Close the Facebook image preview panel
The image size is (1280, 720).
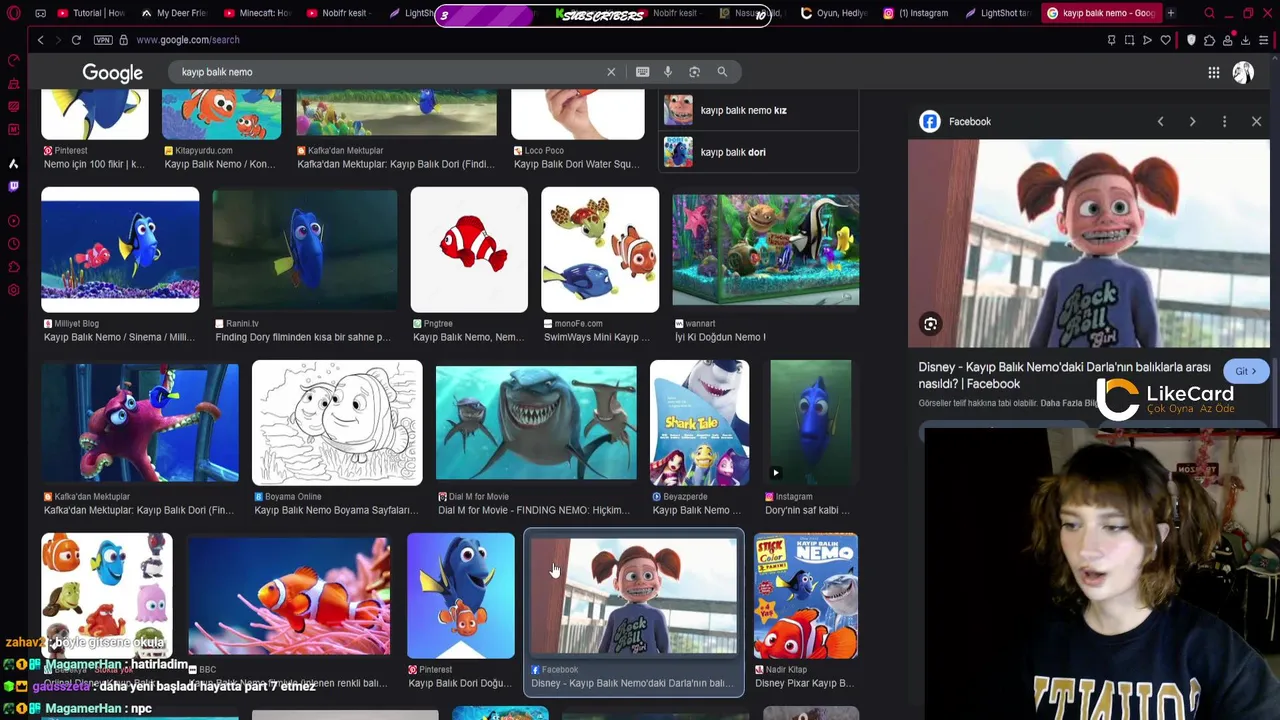1256,122
